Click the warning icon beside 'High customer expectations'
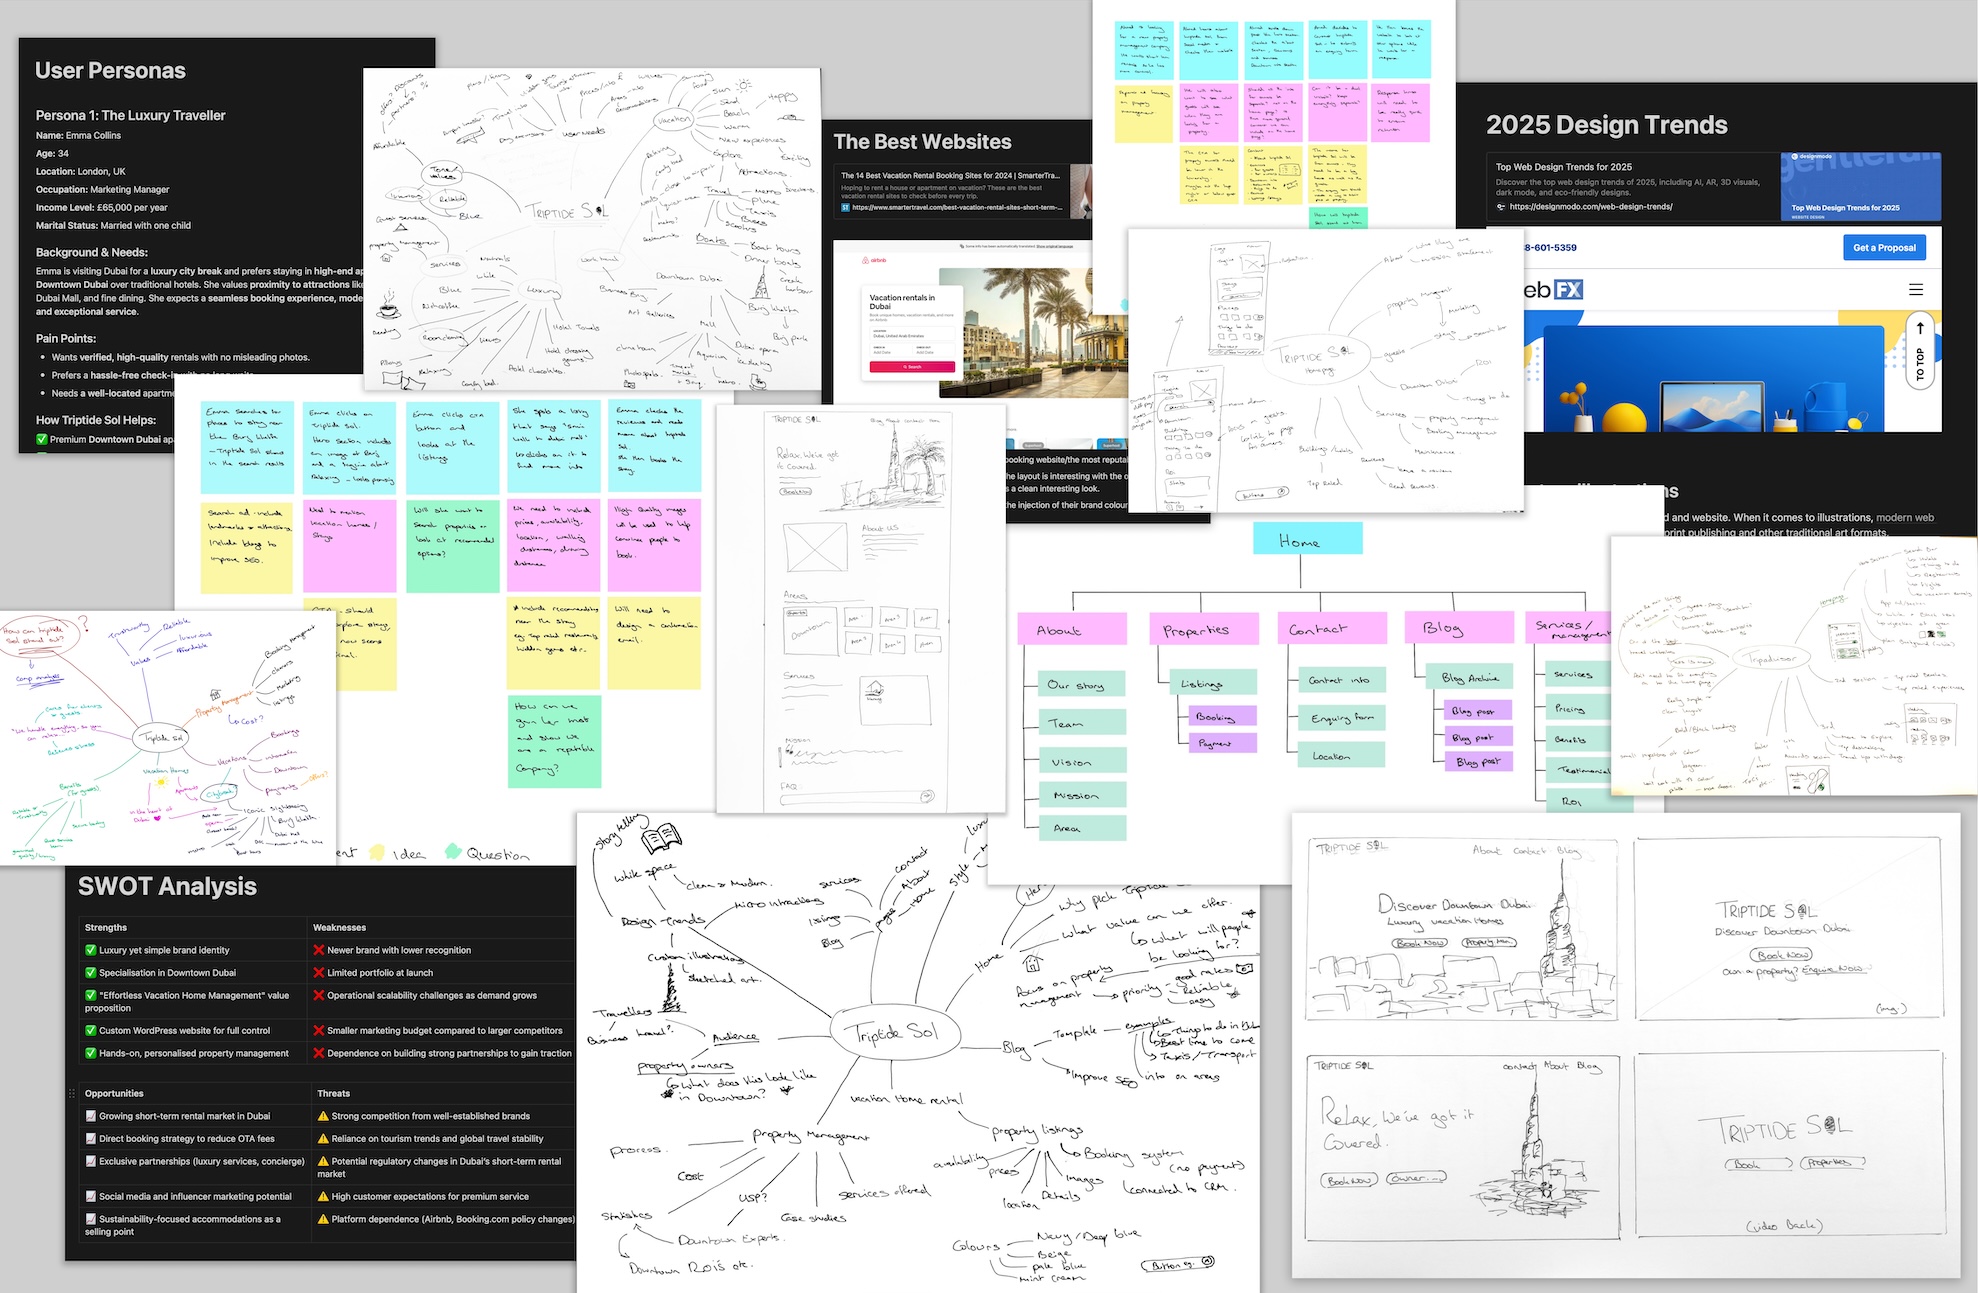Screen dimensions: 1978x1293 tap(323, 1196)
